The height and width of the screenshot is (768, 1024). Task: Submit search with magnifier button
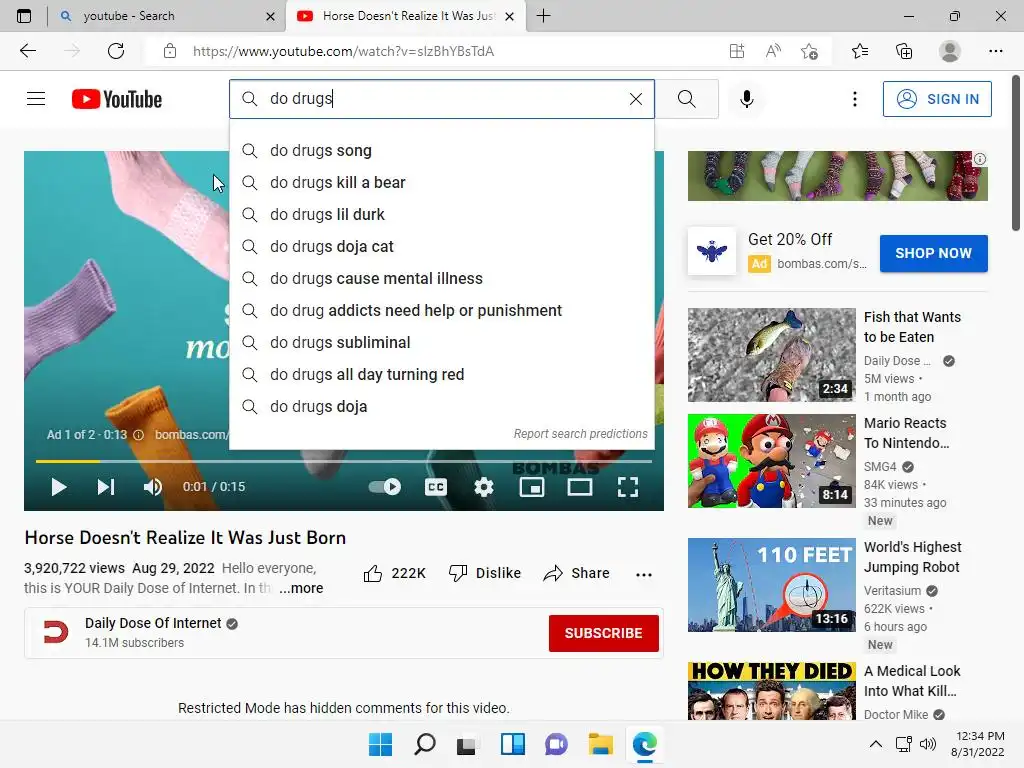point(686,99)
